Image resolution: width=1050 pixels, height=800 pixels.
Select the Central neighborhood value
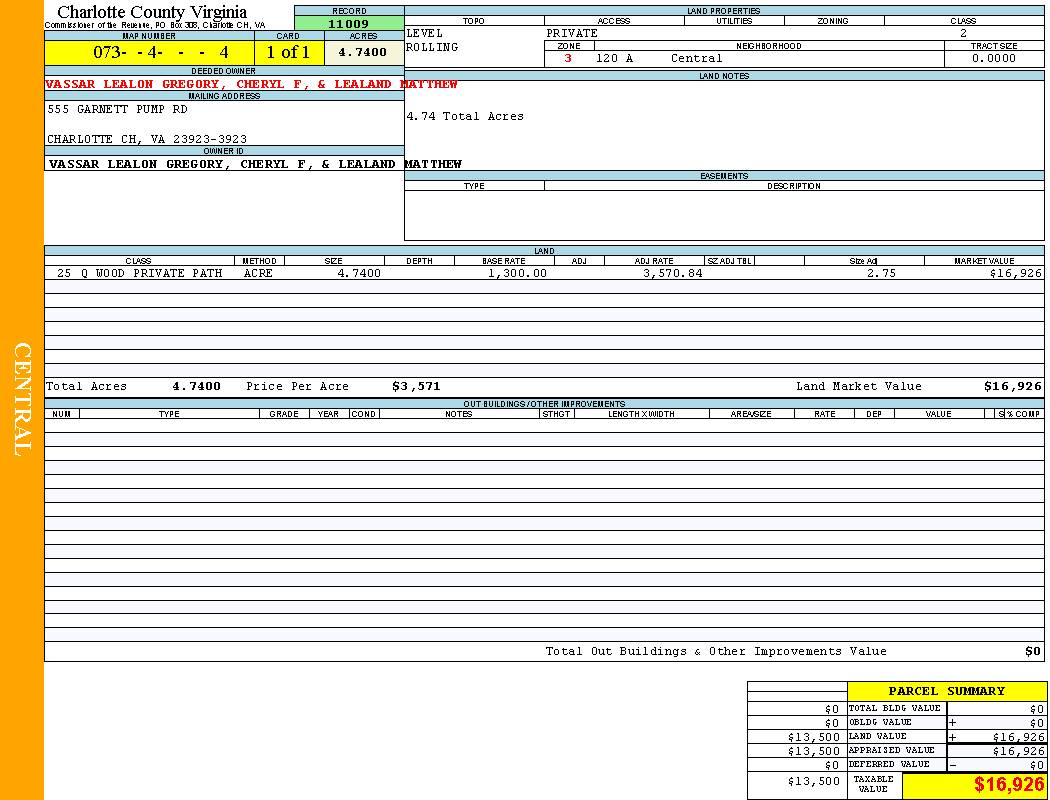point(696,58)
